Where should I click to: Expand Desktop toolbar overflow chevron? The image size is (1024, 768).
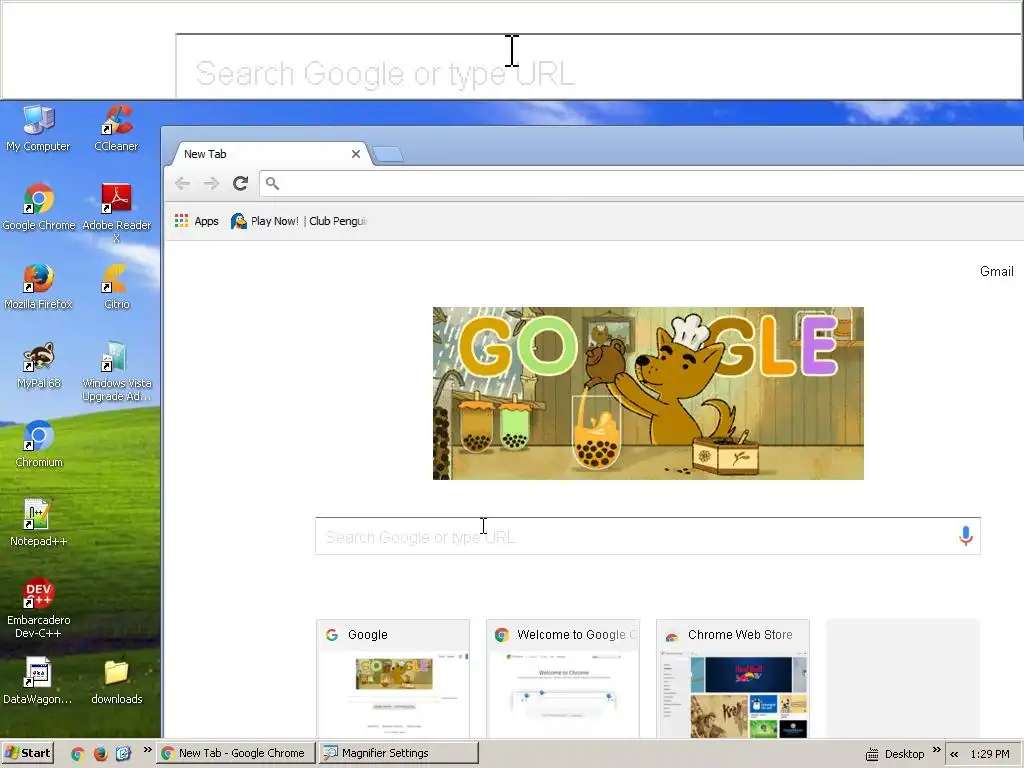tap(936, 750)
